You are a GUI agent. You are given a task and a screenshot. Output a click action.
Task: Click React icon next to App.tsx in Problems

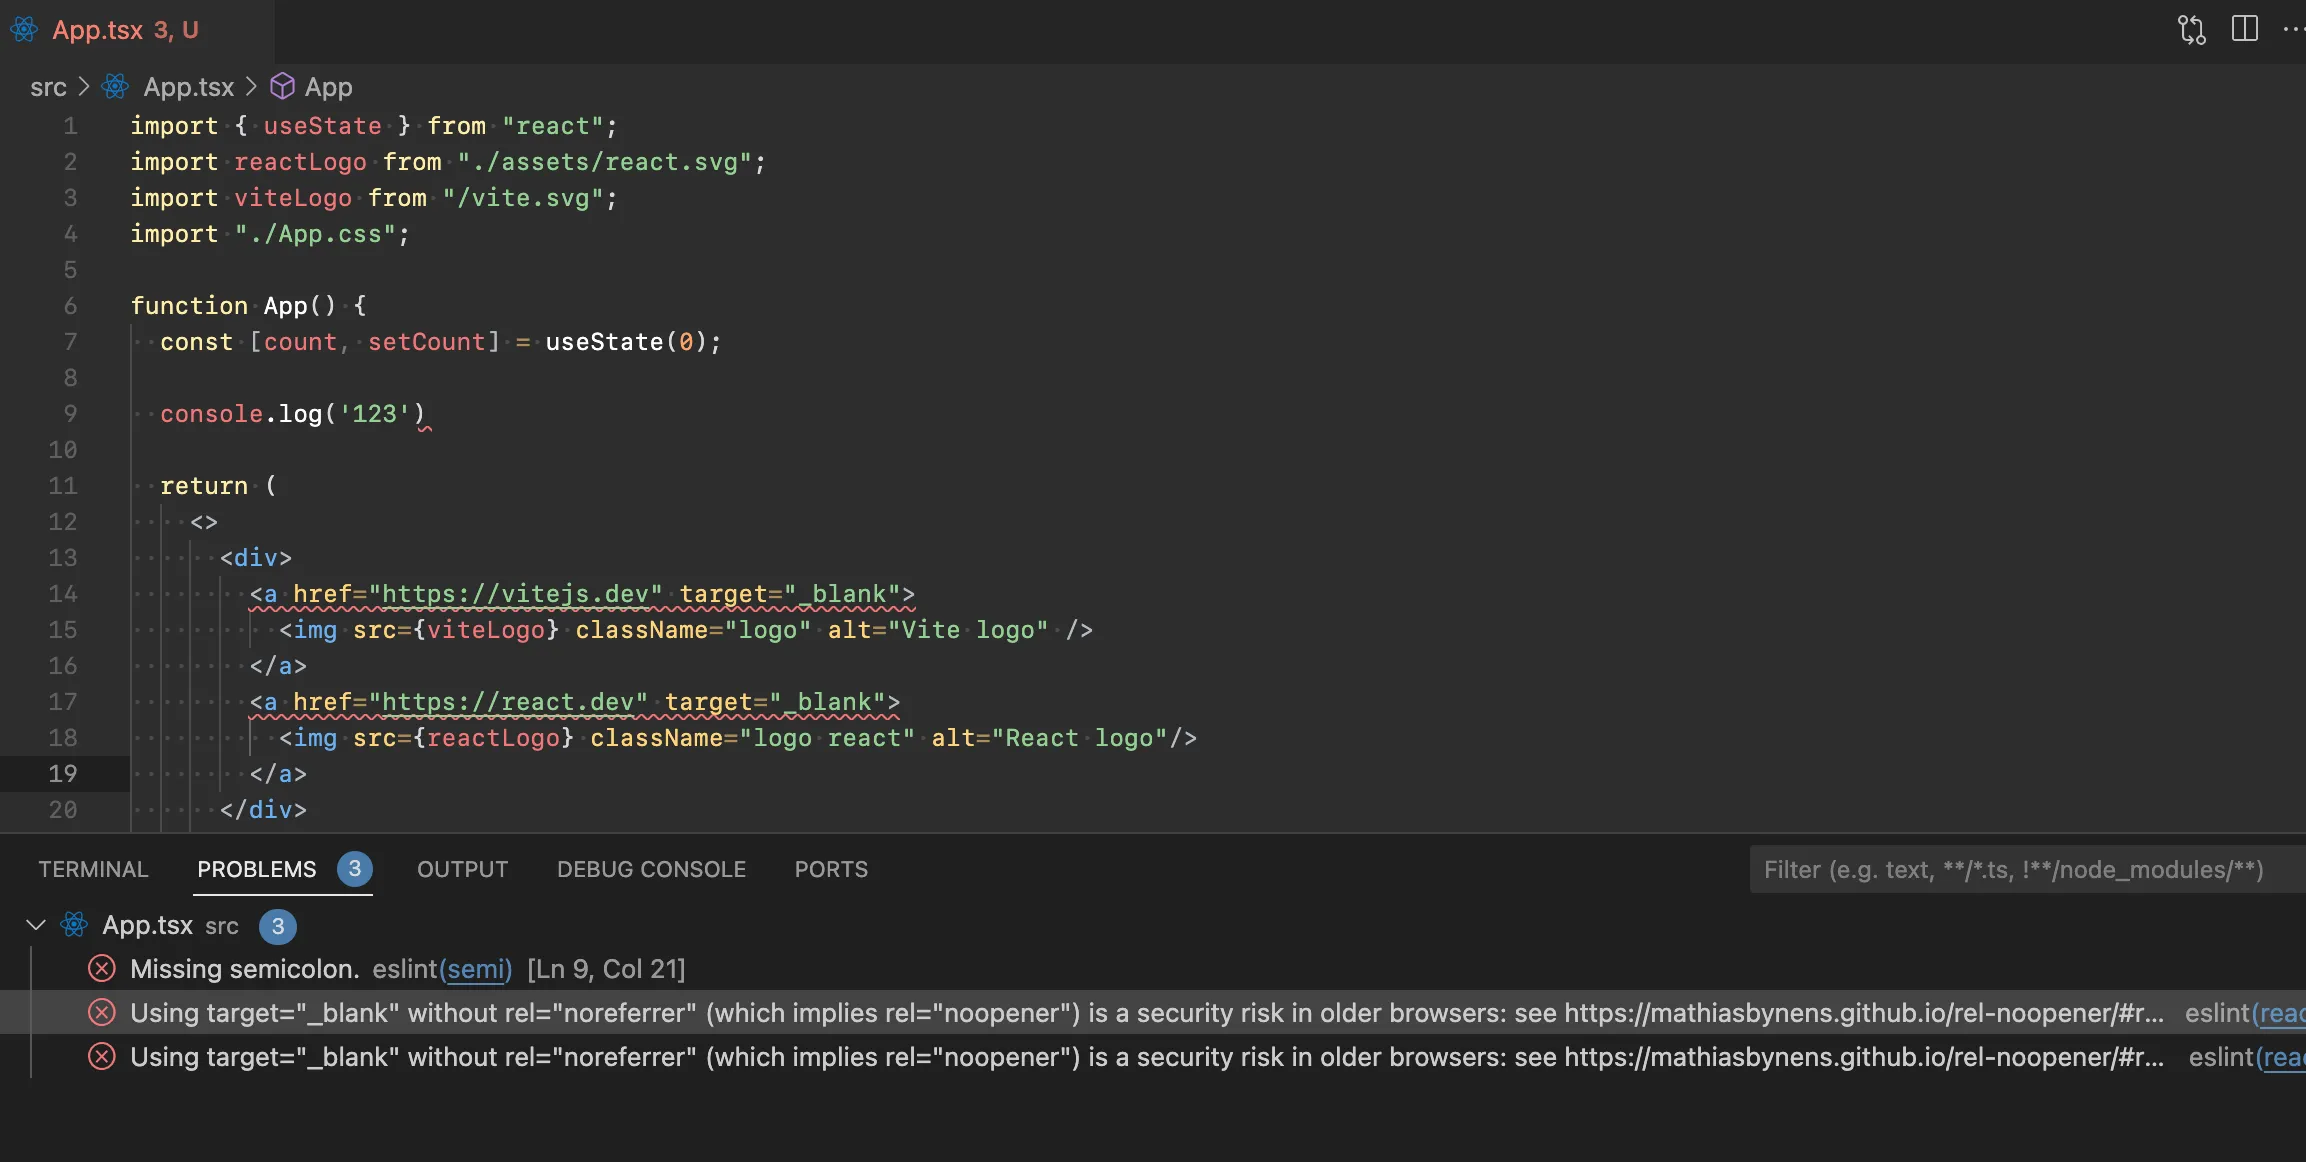point(74,926)
